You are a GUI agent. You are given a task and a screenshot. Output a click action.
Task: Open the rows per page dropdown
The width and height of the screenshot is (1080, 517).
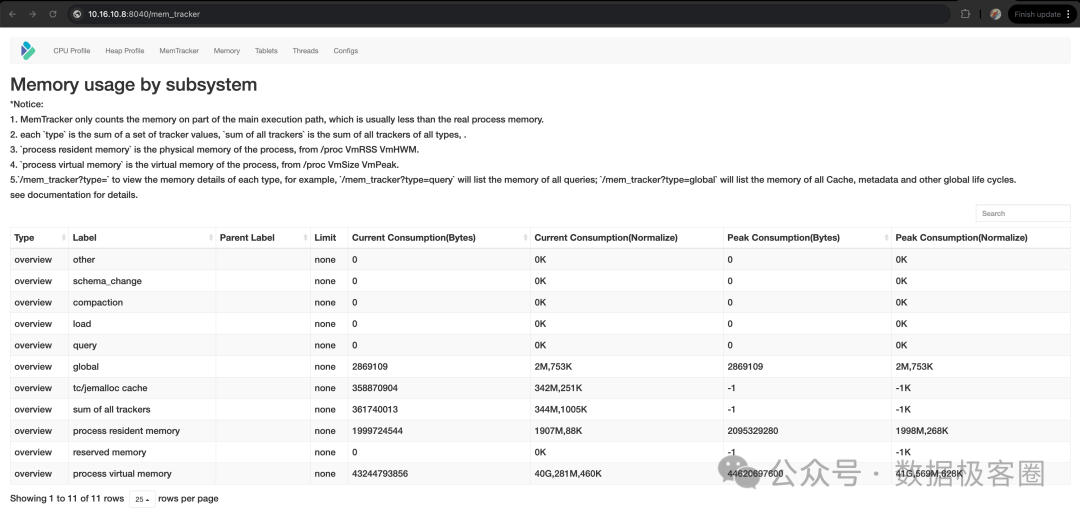[x=142, y=499]
